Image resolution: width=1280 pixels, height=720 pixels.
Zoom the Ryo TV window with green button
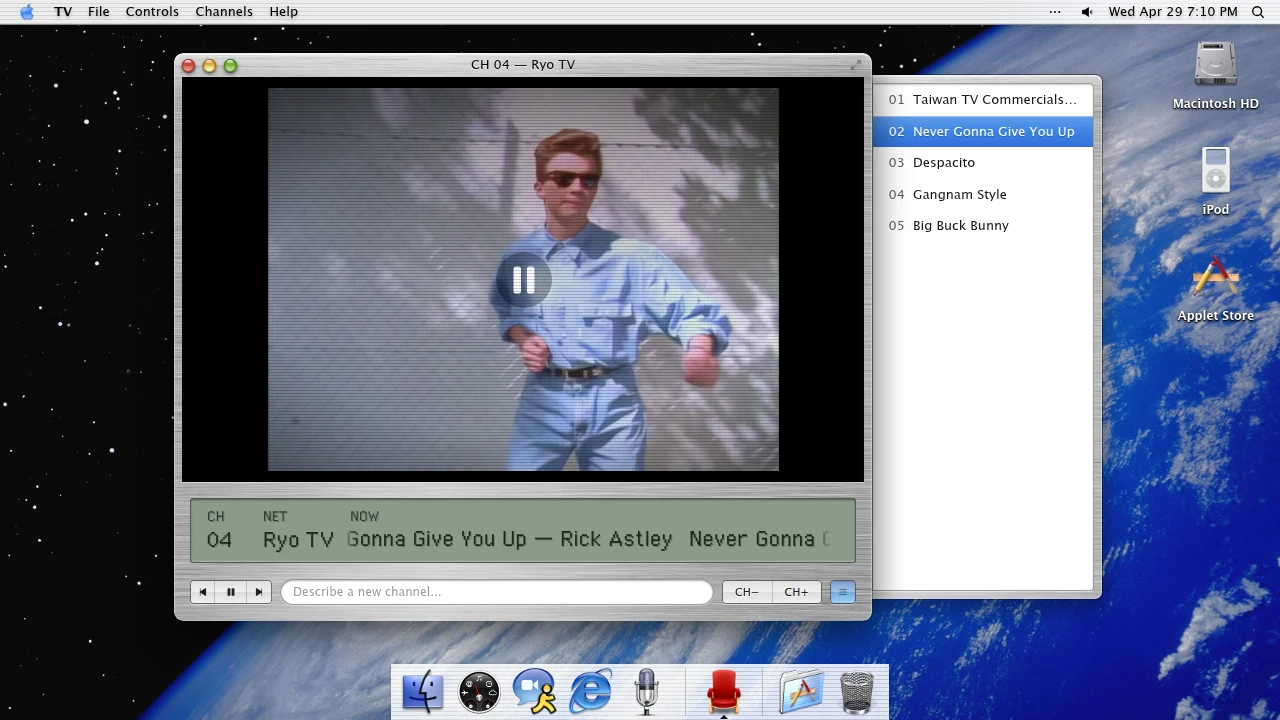(230, 66)
